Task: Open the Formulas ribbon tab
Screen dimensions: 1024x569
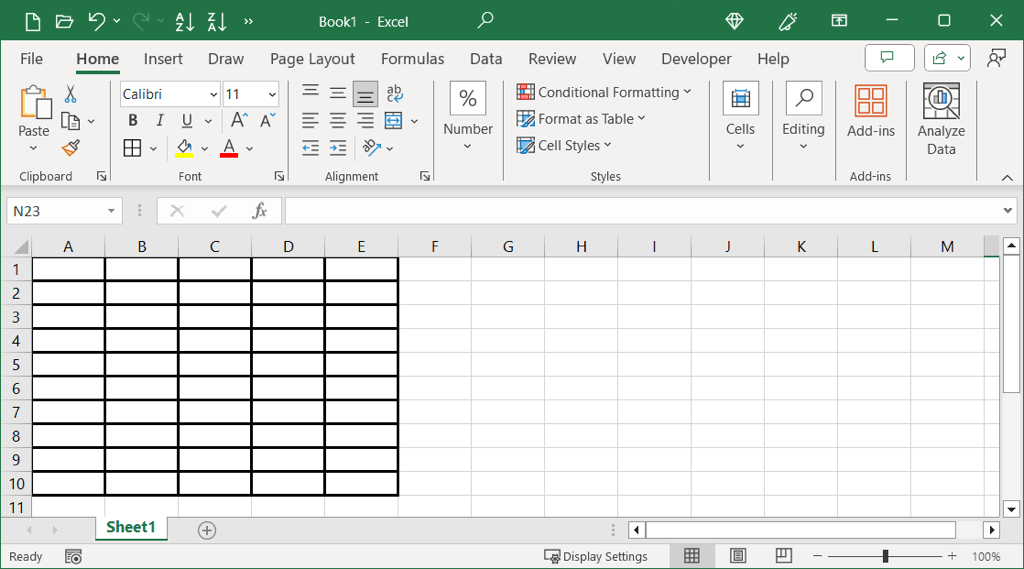Action: coord(412,59)
